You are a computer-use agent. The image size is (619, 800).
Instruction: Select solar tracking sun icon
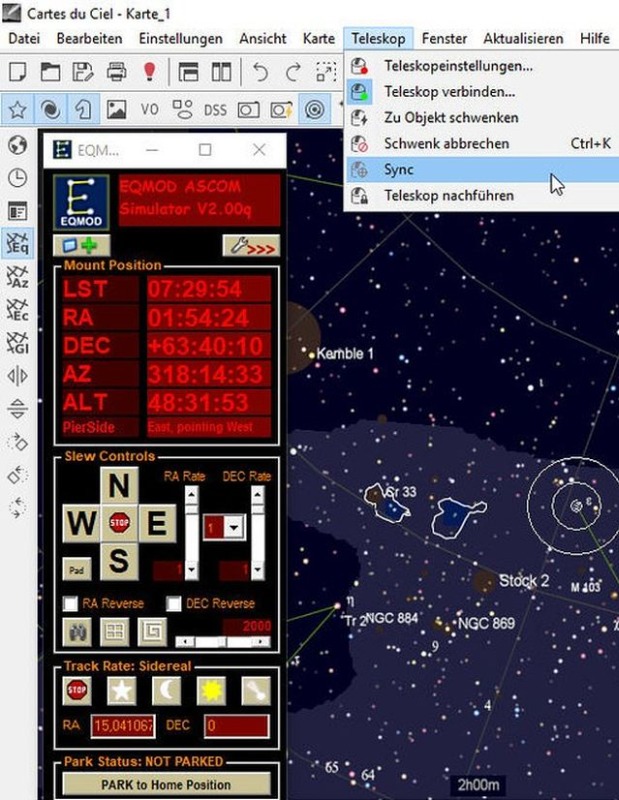click(211, 691)
